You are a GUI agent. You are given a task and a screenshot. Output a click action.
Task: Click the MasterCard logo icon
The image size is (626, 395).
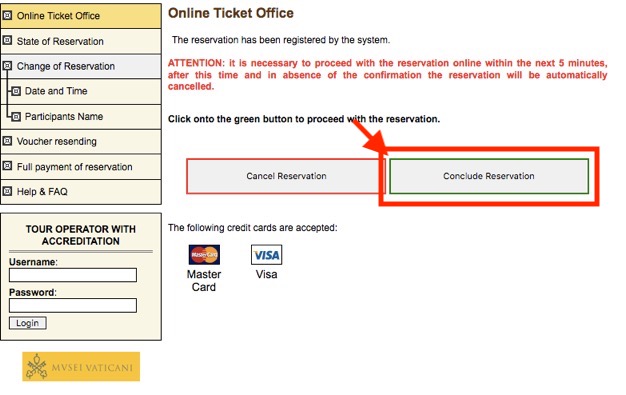(x=204, y=254)
